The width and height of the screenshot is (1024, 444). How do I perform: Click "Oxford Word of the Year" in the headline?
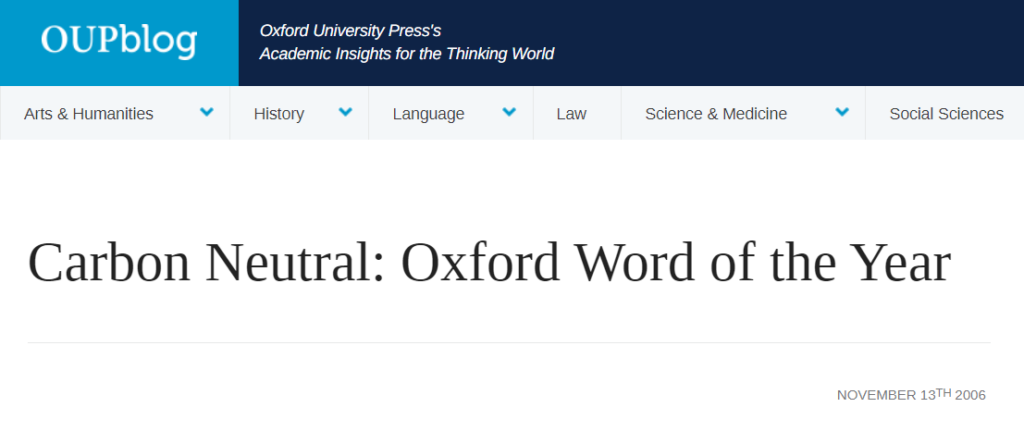(675, 264)
